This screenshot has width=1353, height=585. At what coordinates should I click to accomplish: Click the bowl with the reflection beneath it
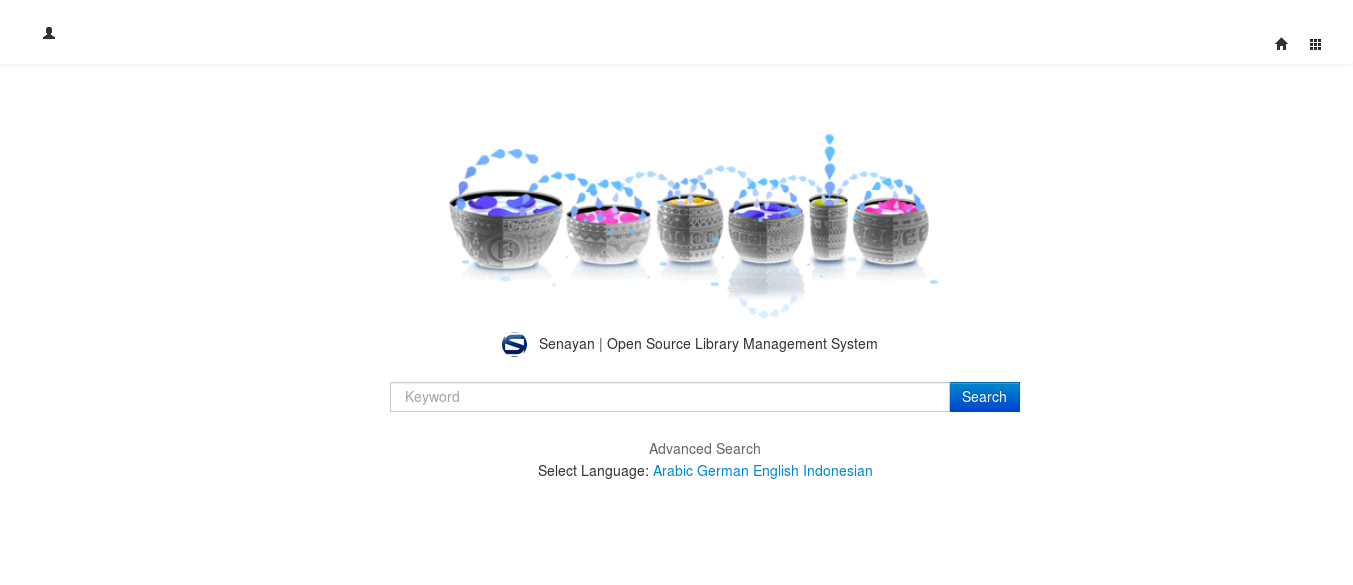tap(766, 236)
